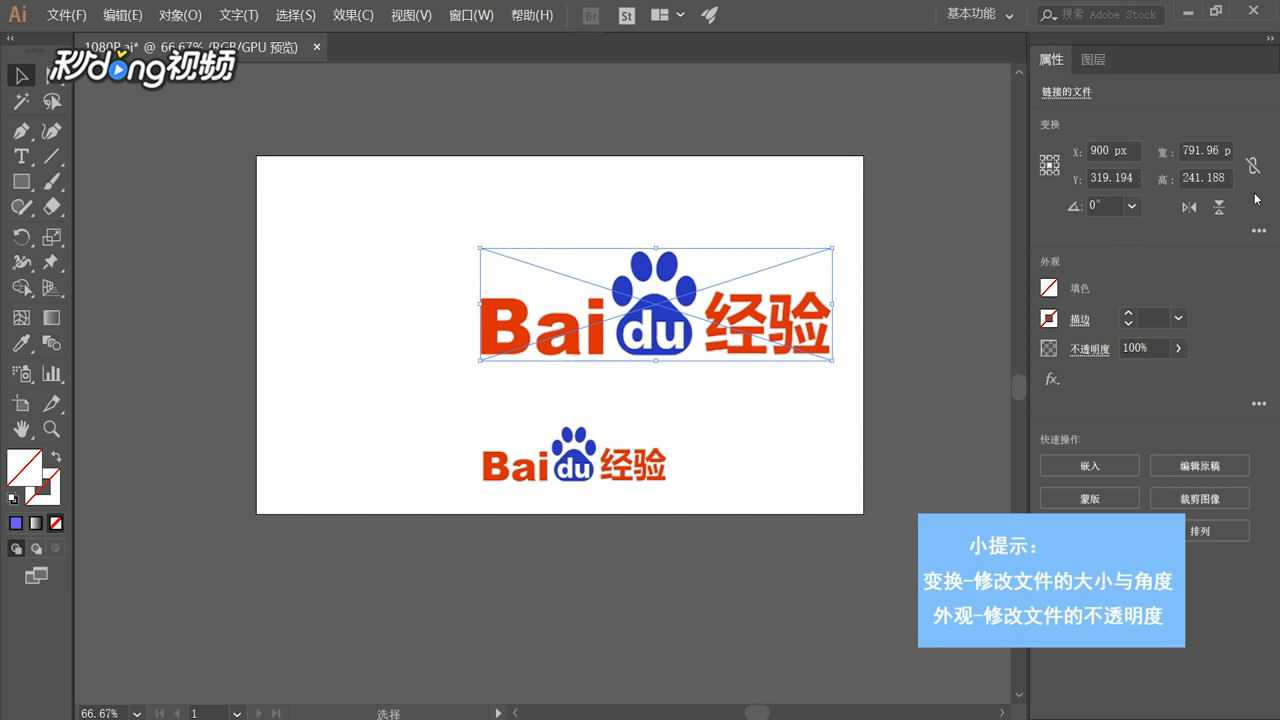Screen dimensions: 1280x720
Task: Select the Symbol Sprayer tool
Action: click(21, 374)
